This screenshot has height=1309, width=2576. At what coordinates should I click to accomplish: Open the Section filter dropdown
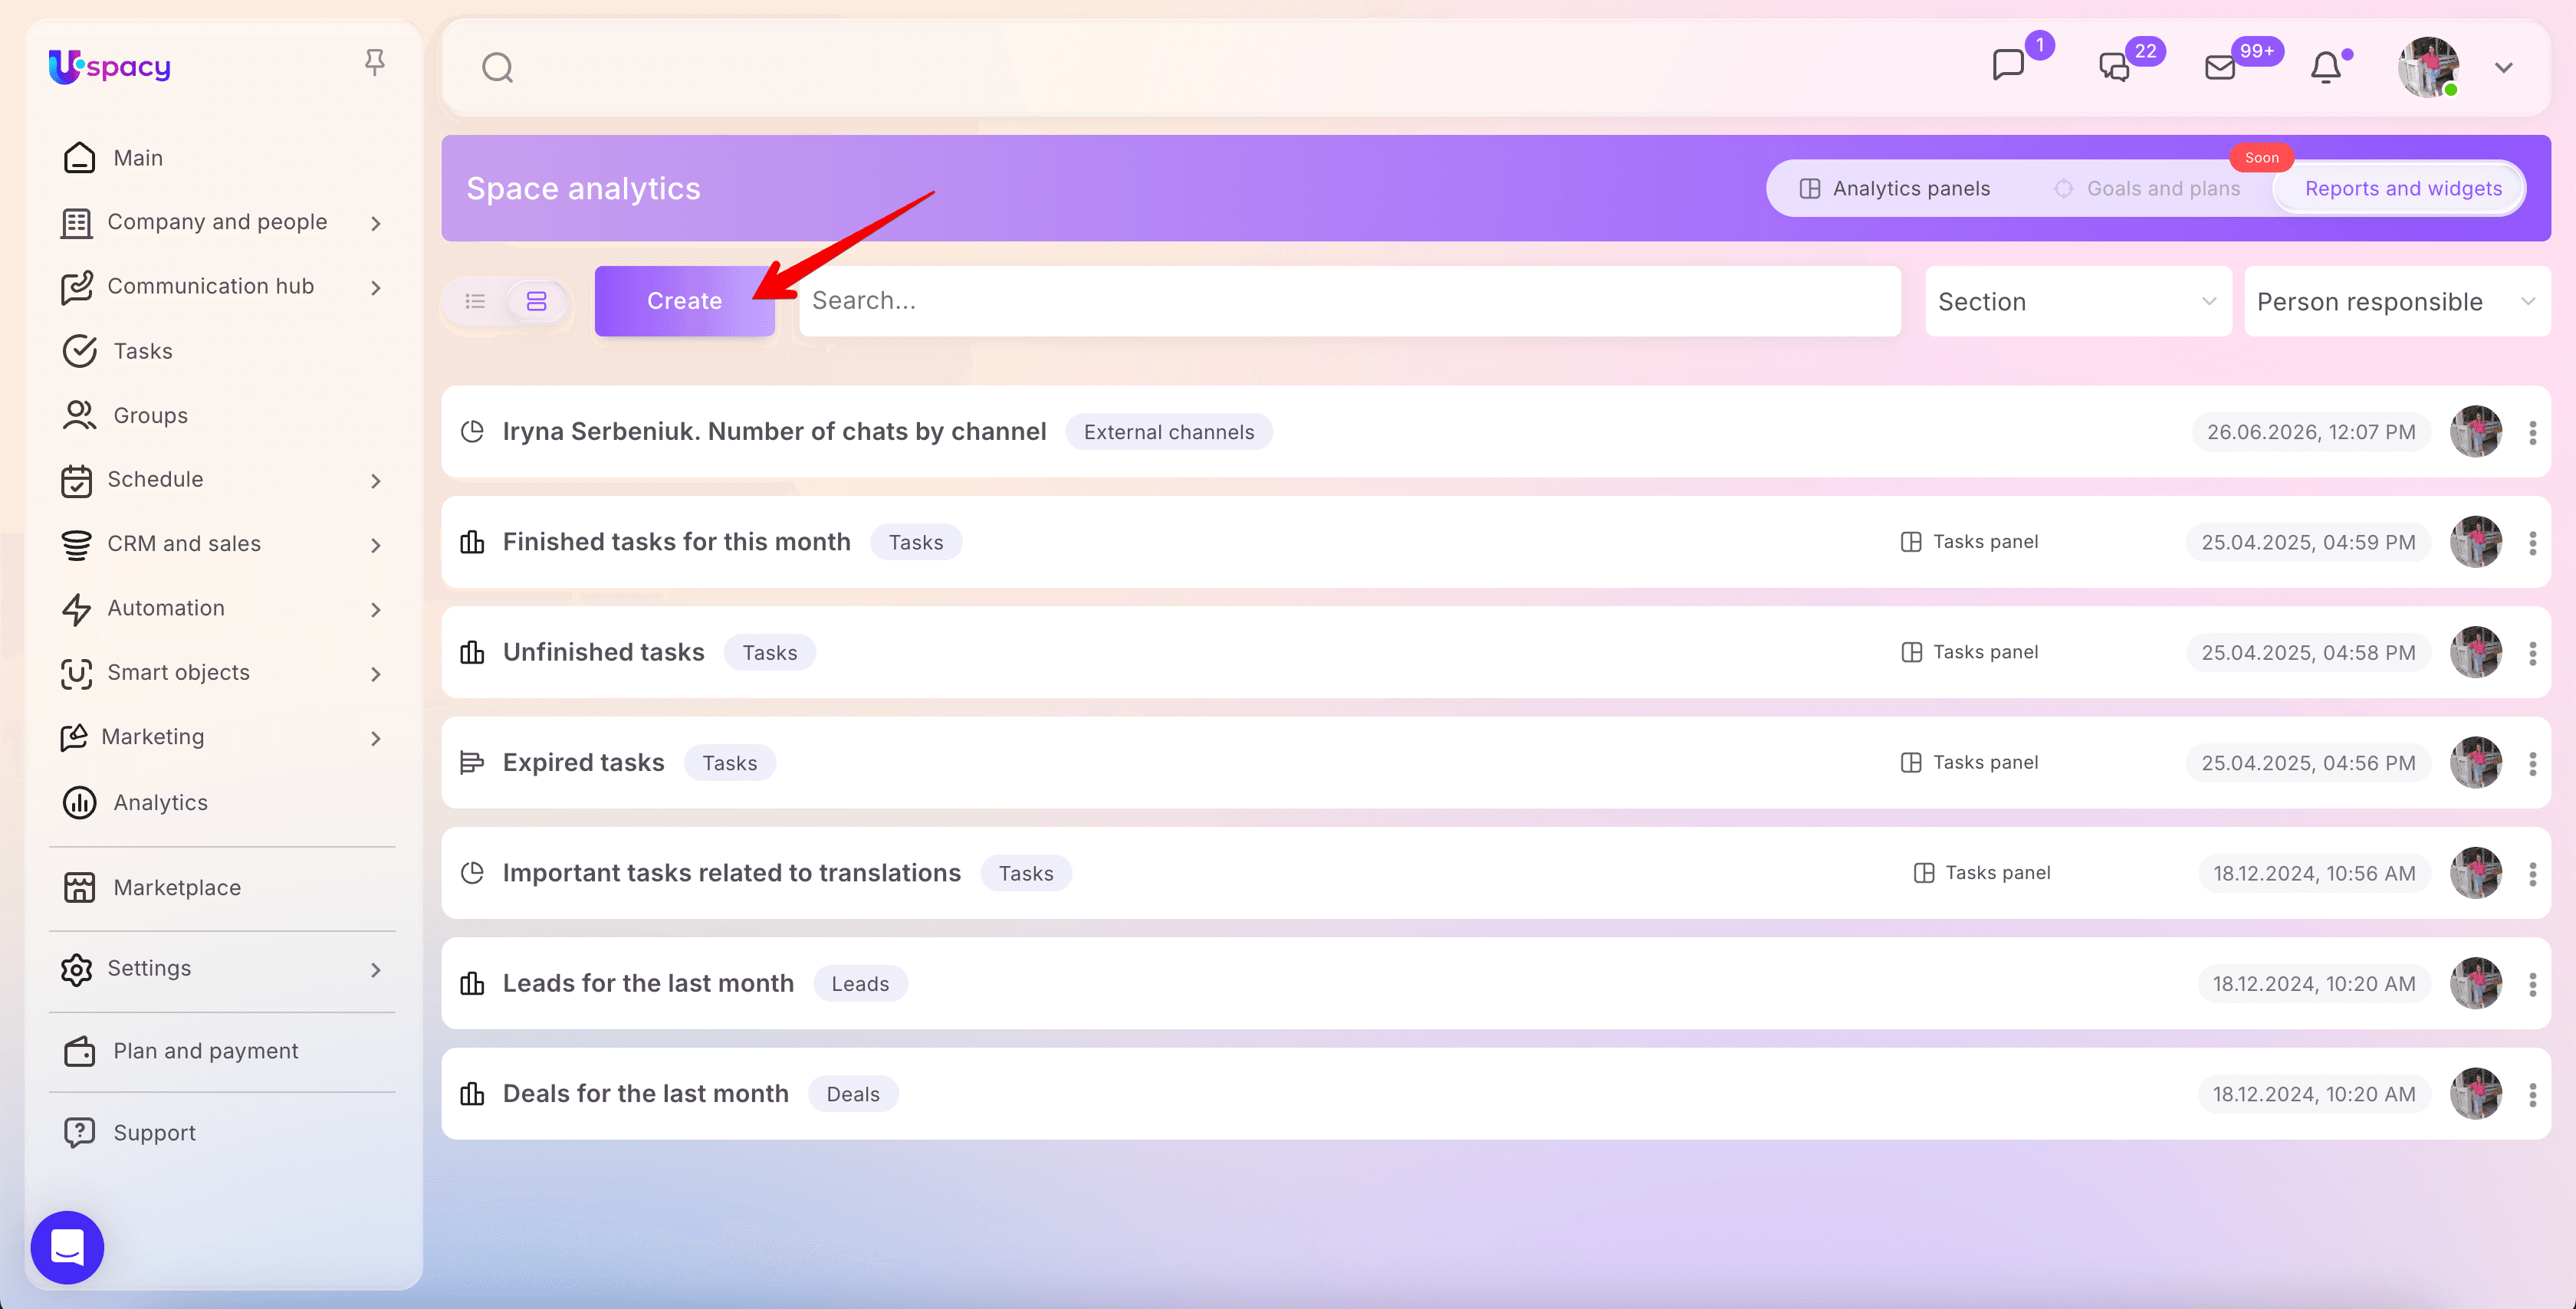2078,301
